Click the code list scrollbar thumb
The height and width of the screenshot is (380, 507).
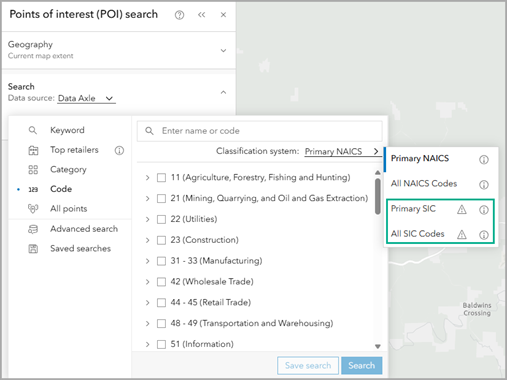[378, 196]
